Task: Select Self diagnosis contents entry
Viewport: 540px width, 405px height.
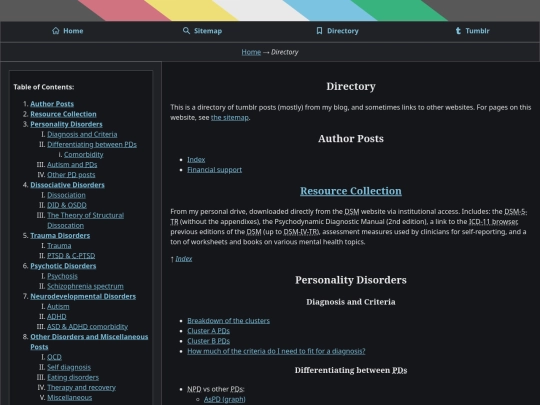Action: pos(69,367)
